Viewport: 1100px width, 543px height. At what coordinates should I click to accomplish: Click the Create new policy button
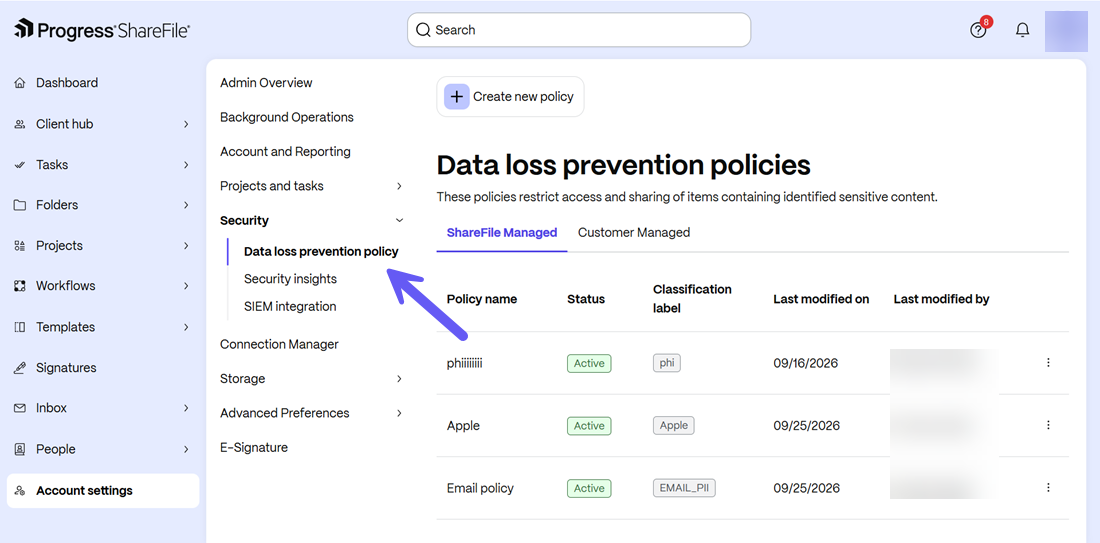pos(510,97)
